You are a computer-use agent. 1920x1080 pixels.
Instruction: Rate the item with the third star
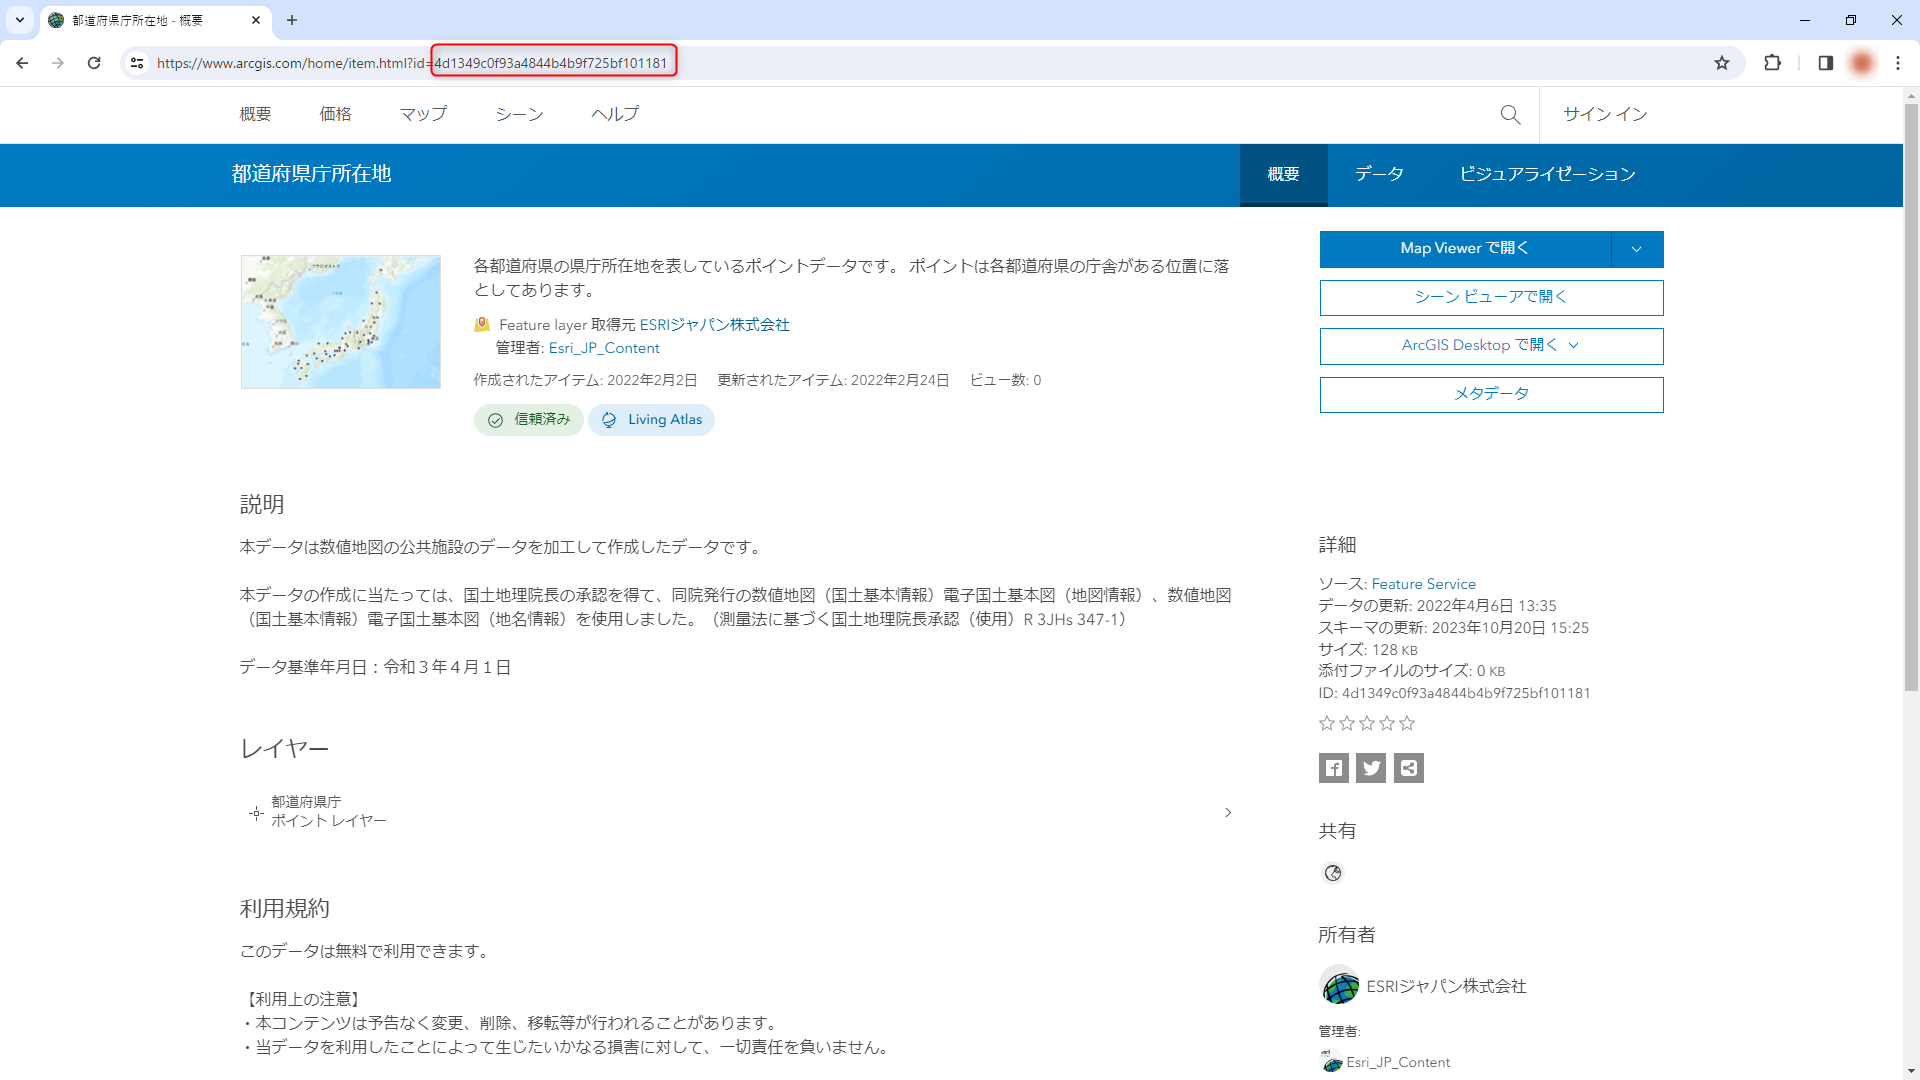pyautogui.click(x=1367, y=723)
